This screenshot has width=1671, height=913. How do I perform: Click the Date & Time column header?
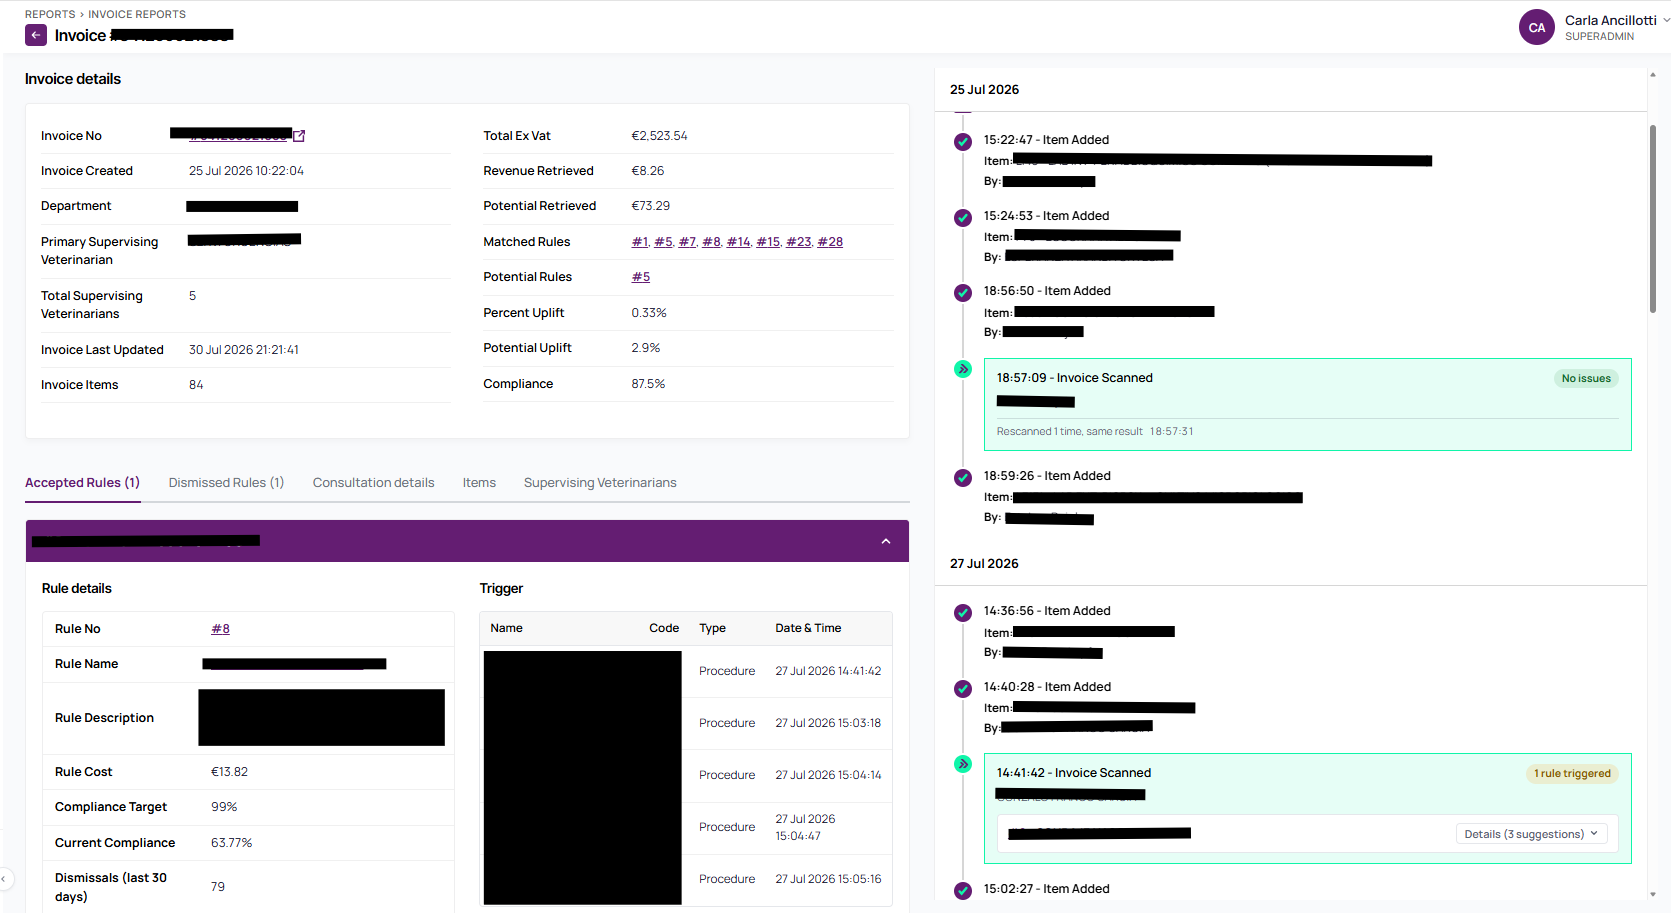tap(808, 628)
